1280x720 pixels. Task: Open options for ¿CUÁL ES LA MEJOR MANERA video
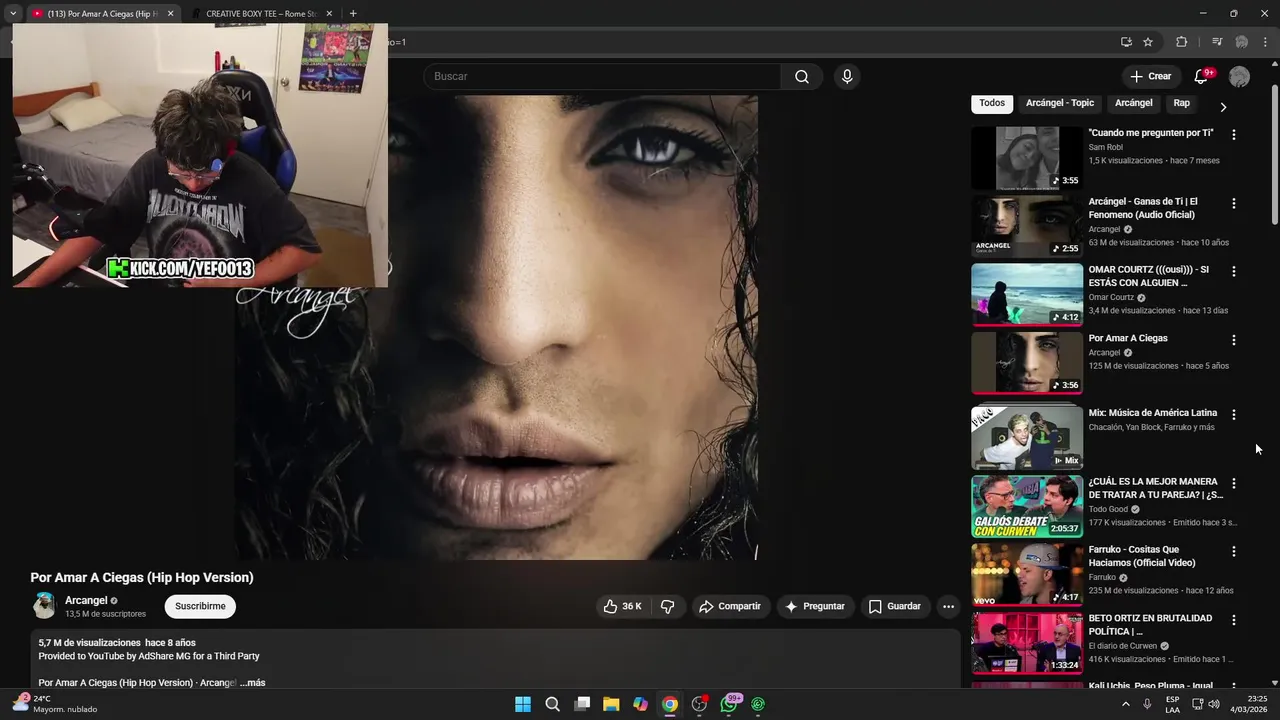click(x=1233, y=483)
